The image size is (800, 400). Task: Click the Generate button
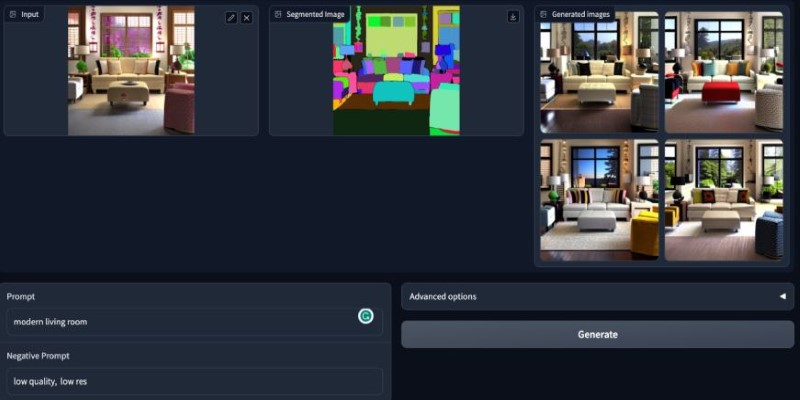pos(597,335)
